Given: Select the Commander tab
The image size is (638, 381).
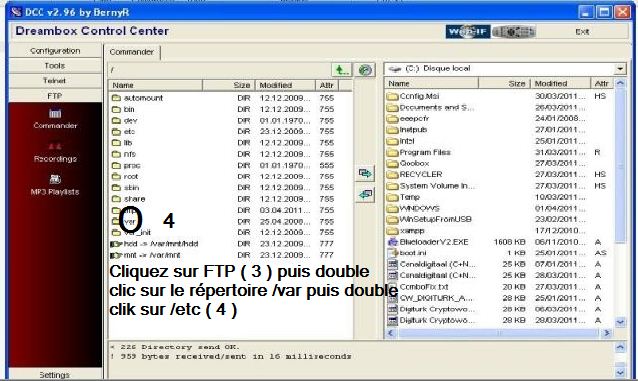Looking at the screenshot, I should click(132, 52).
